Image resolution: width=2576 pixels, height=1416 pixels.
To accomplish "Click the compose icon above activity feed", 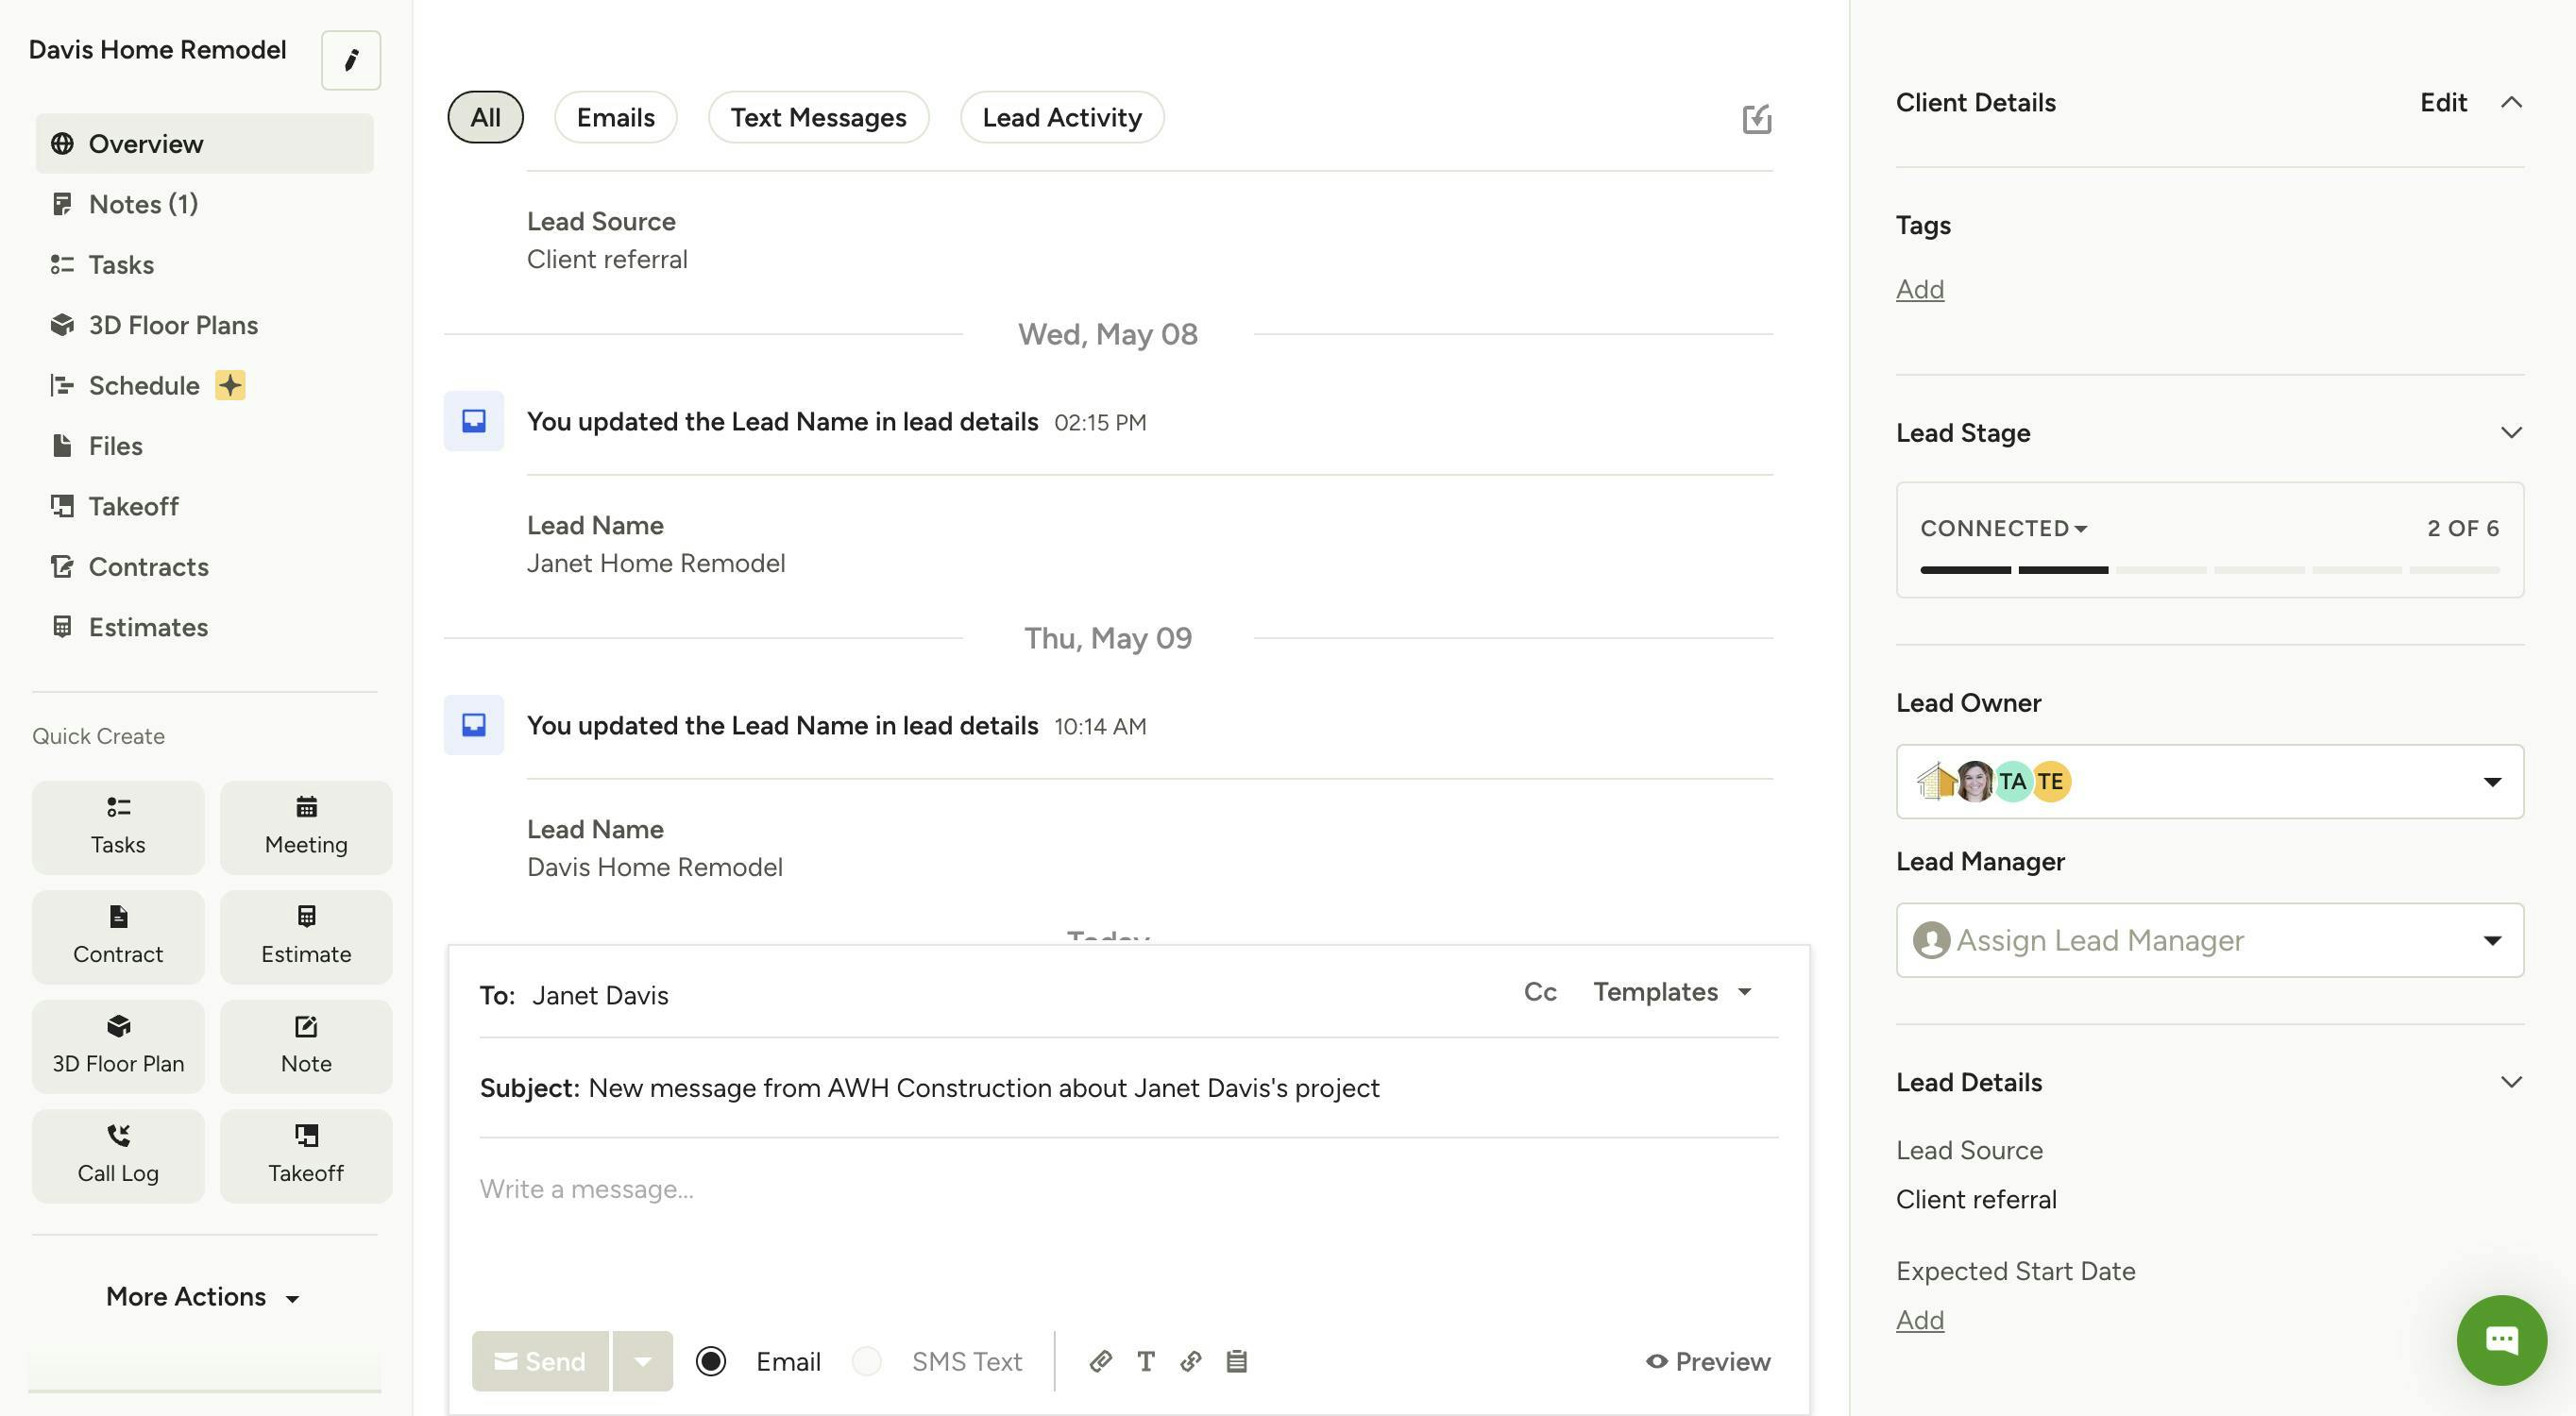I will [1756, 119].
